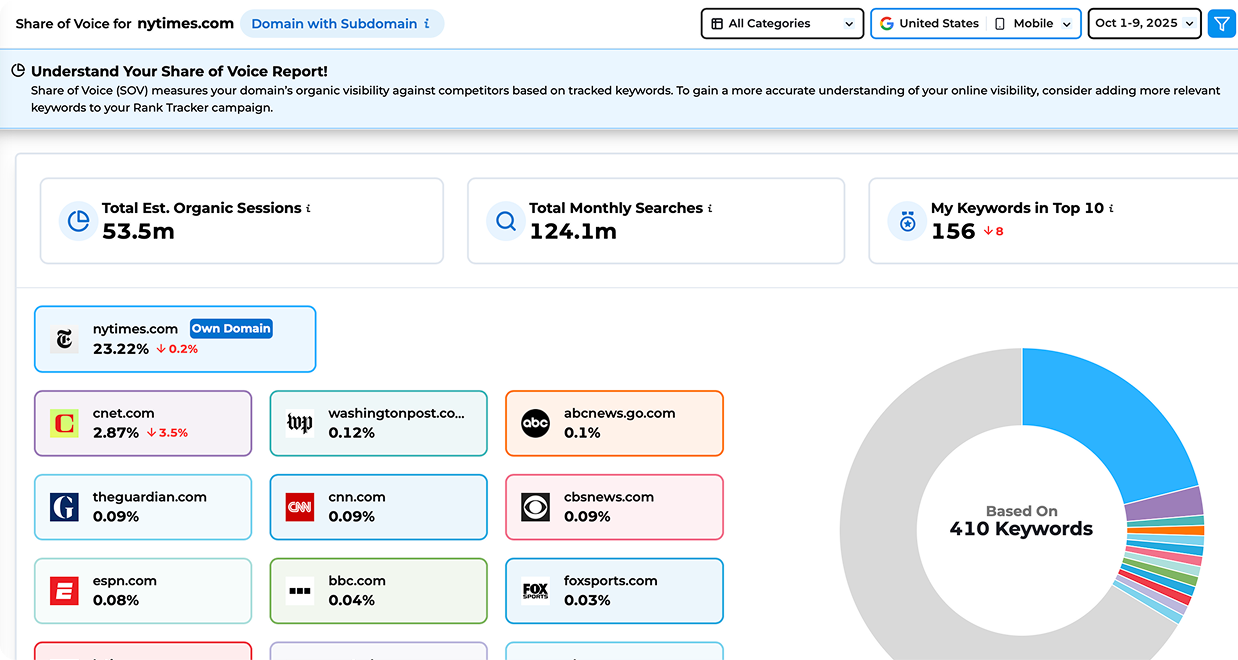1238x660 pixels.
Task: Open the Oct 1-9, 2025 date picker
Action: pyautogui.click(x=1144, y=24)
